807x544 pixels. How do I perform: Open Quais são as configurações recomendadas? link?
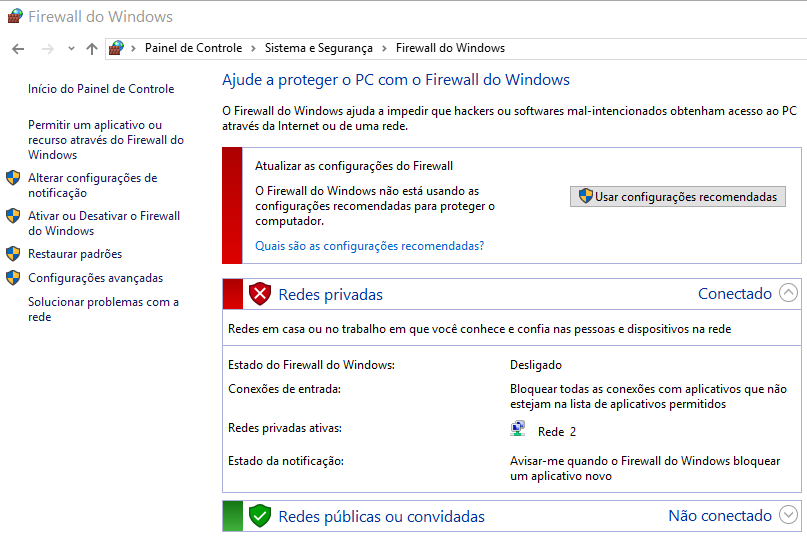pyautogui.click(x=370, y=246)
